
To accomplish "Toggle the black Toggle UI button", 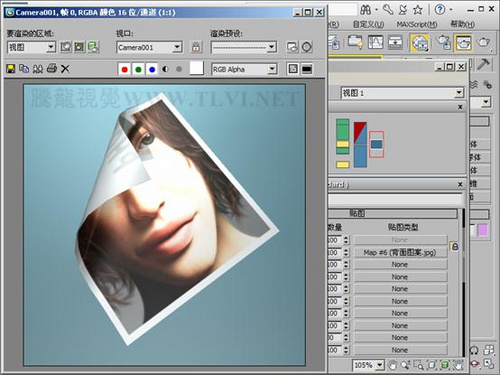I will tap(307, 69).
